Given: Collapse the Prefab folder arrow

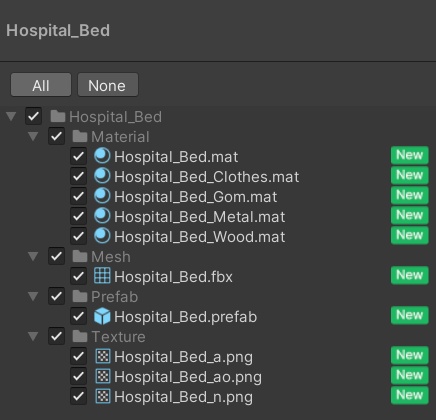Looking at the screenshot, I should [x=33, y=296].
